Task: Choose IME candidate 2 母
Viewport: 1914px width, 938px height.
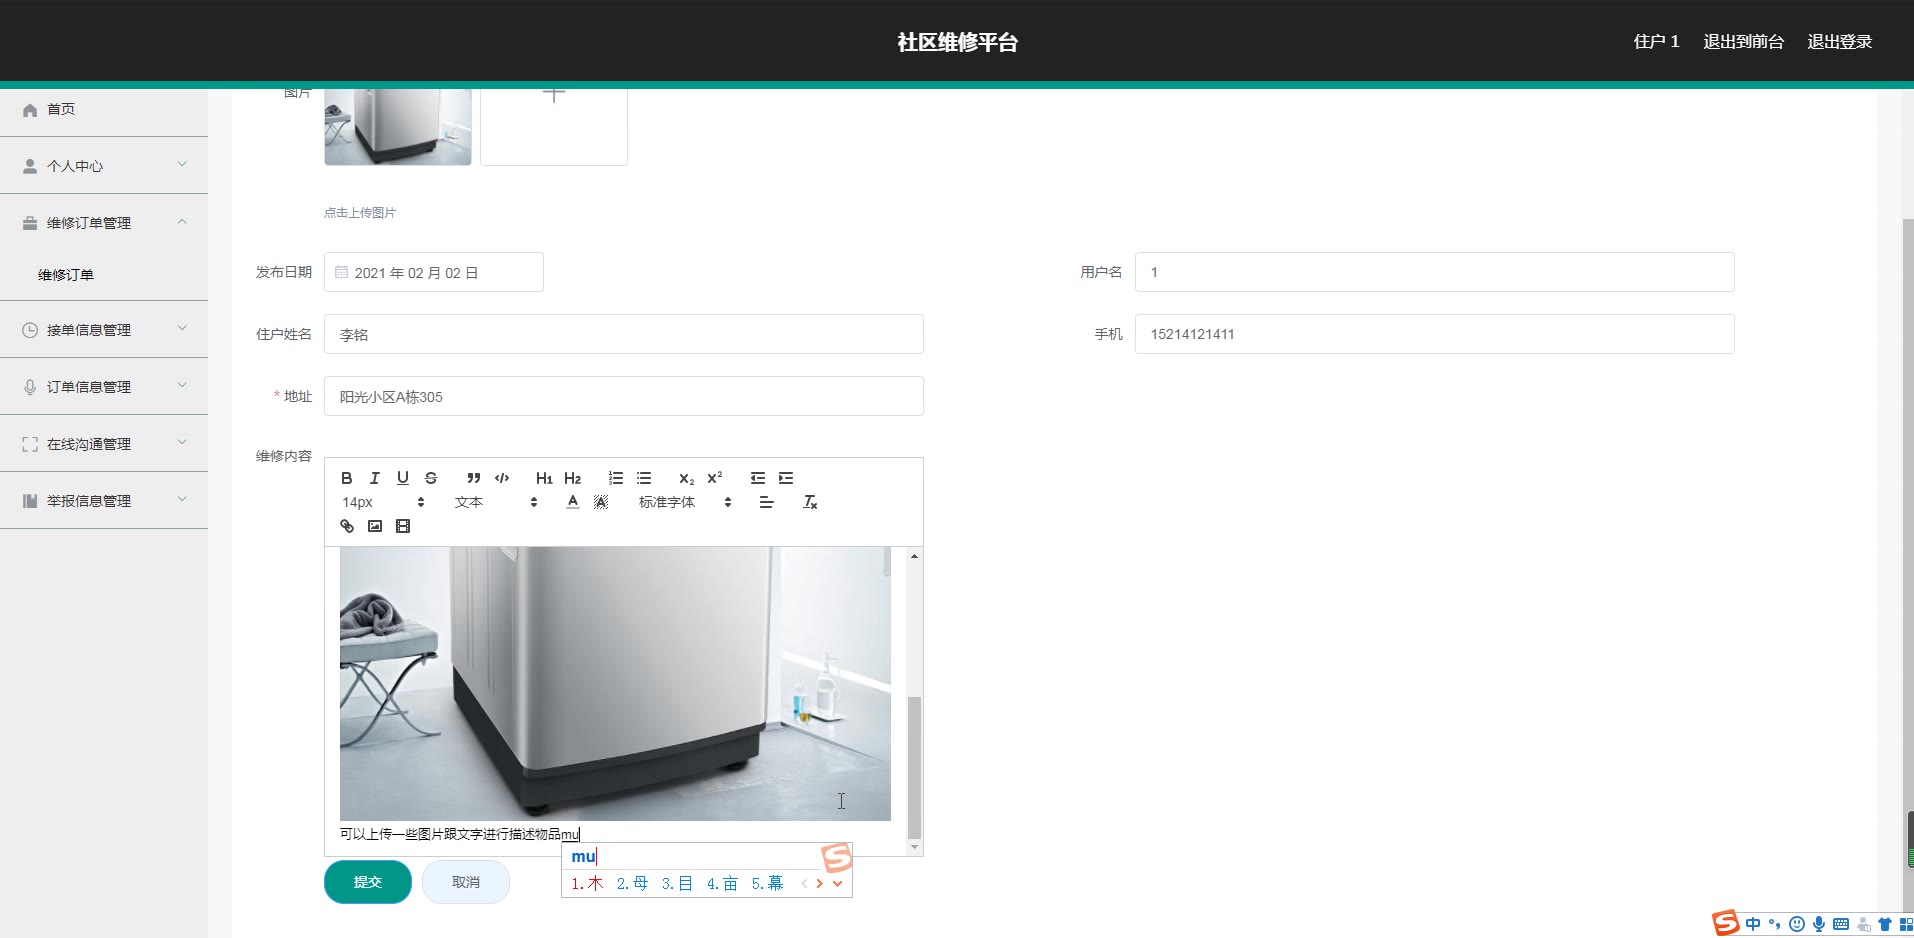Action: pos(632,883)
